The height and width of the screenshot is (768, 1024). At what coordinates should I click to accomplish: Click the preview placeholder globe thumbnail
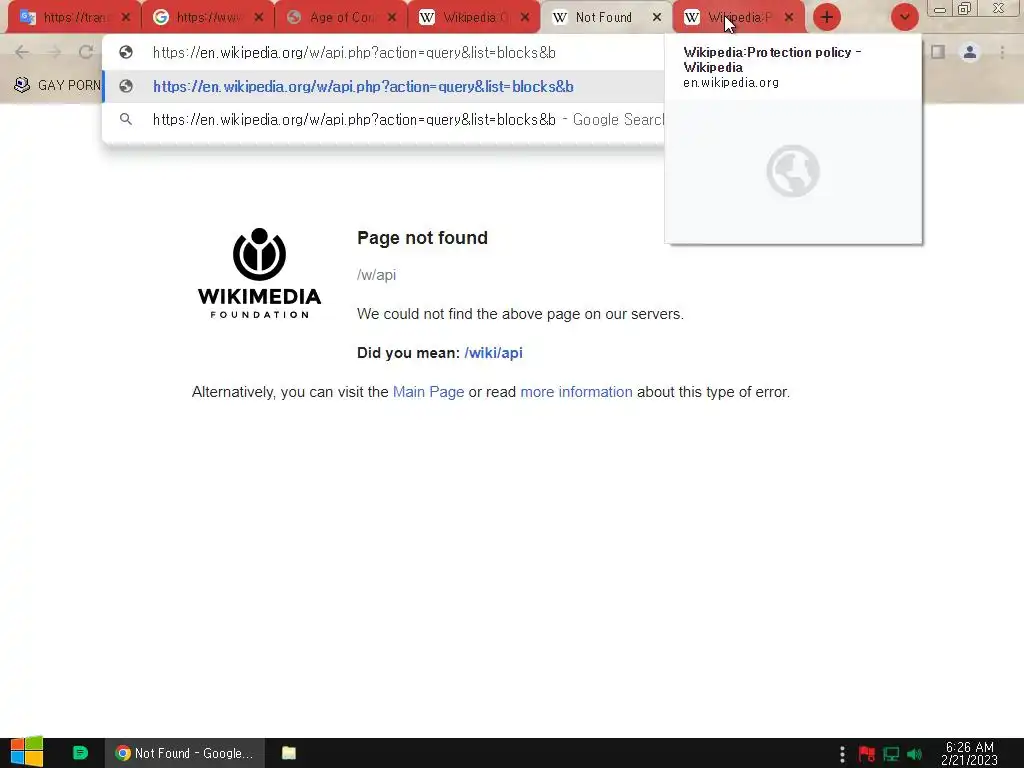(793, 171)
